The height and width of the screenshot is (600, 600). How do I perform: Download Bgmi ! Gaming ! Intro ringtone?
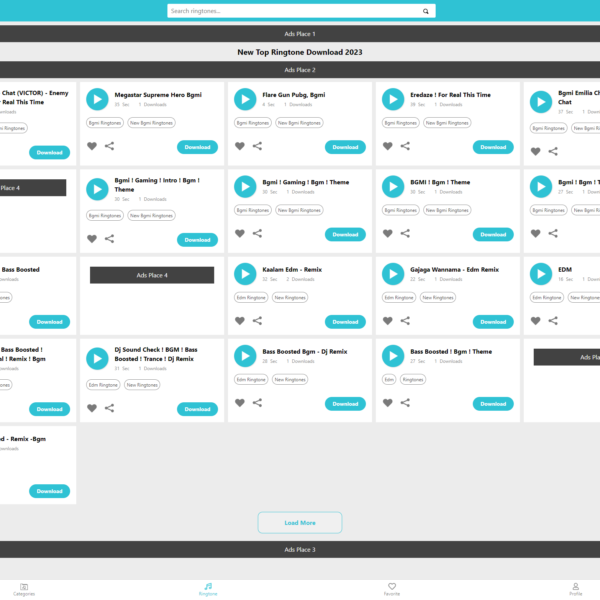pyautogui.click(x=197, y=240)
